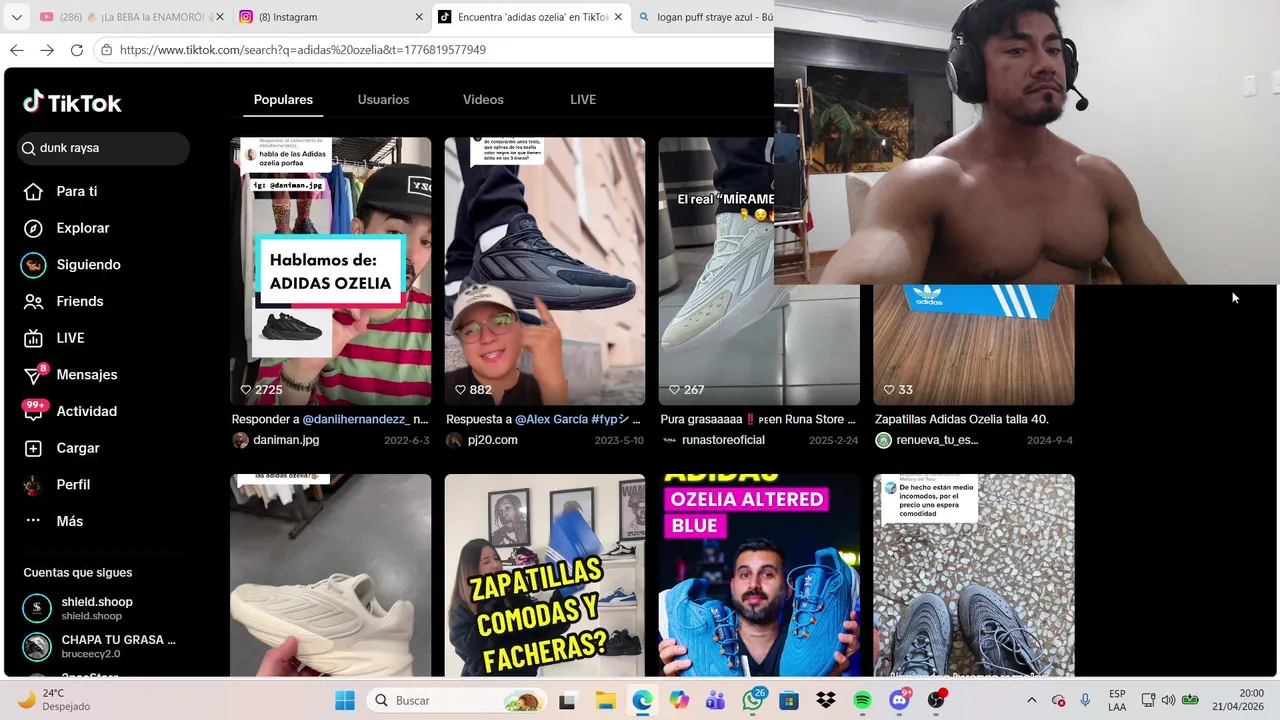Open Microsoft Edge taskbar icon

642,700
